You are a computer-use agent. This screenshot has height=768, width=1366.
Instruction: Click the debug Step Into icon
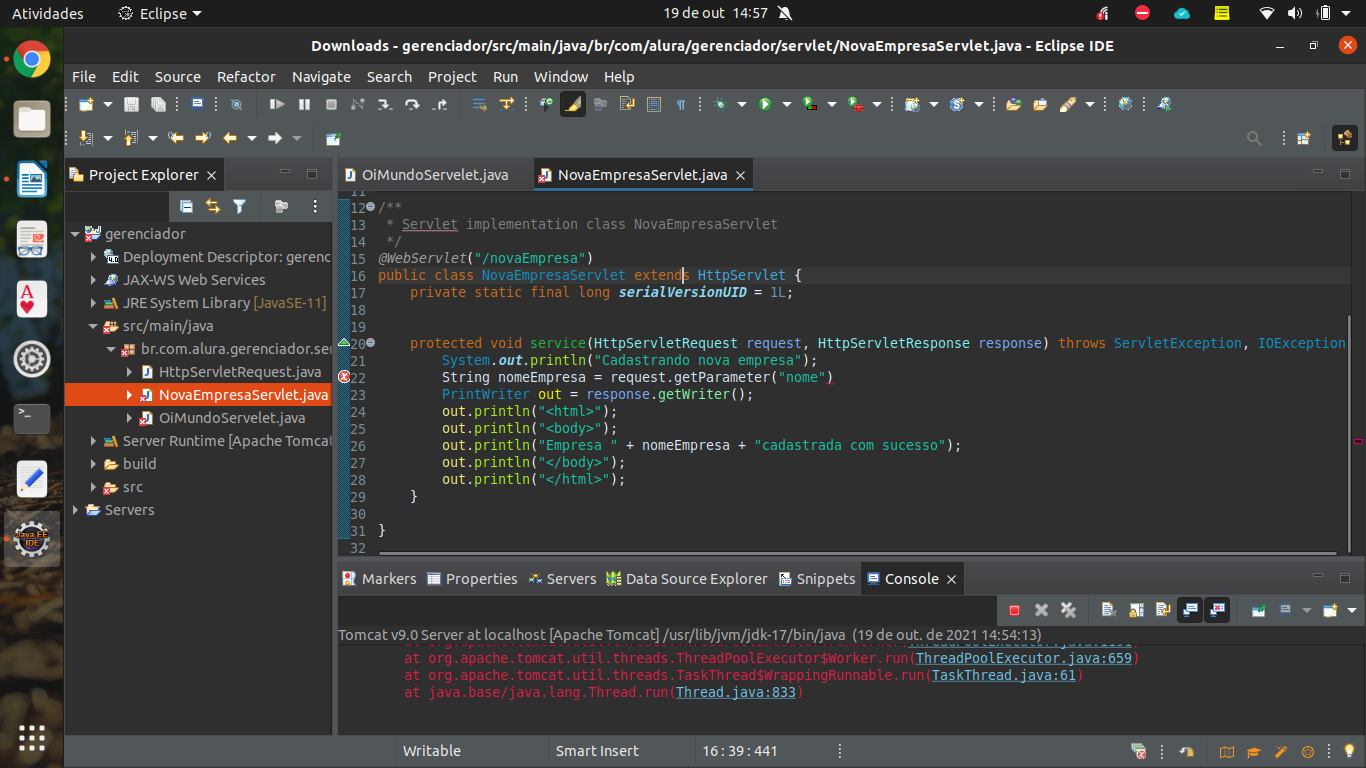[385, 104]
